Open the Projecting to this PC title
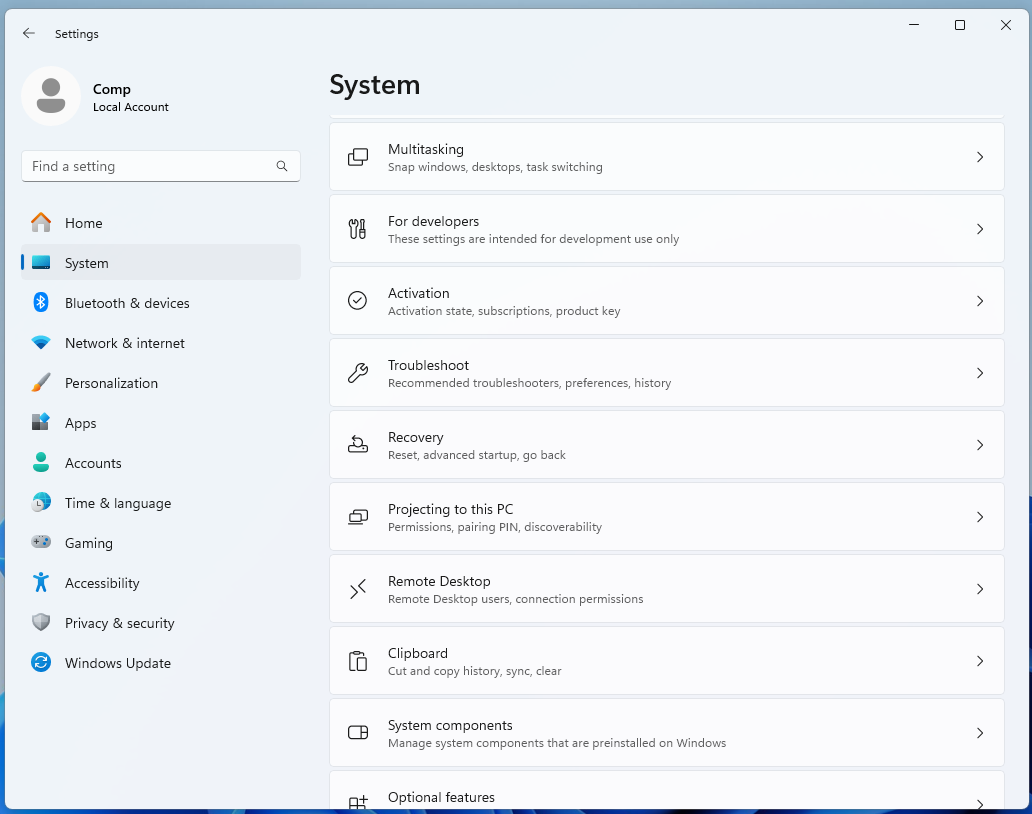Screen dimensions: 1032x814 pos(450,509)
